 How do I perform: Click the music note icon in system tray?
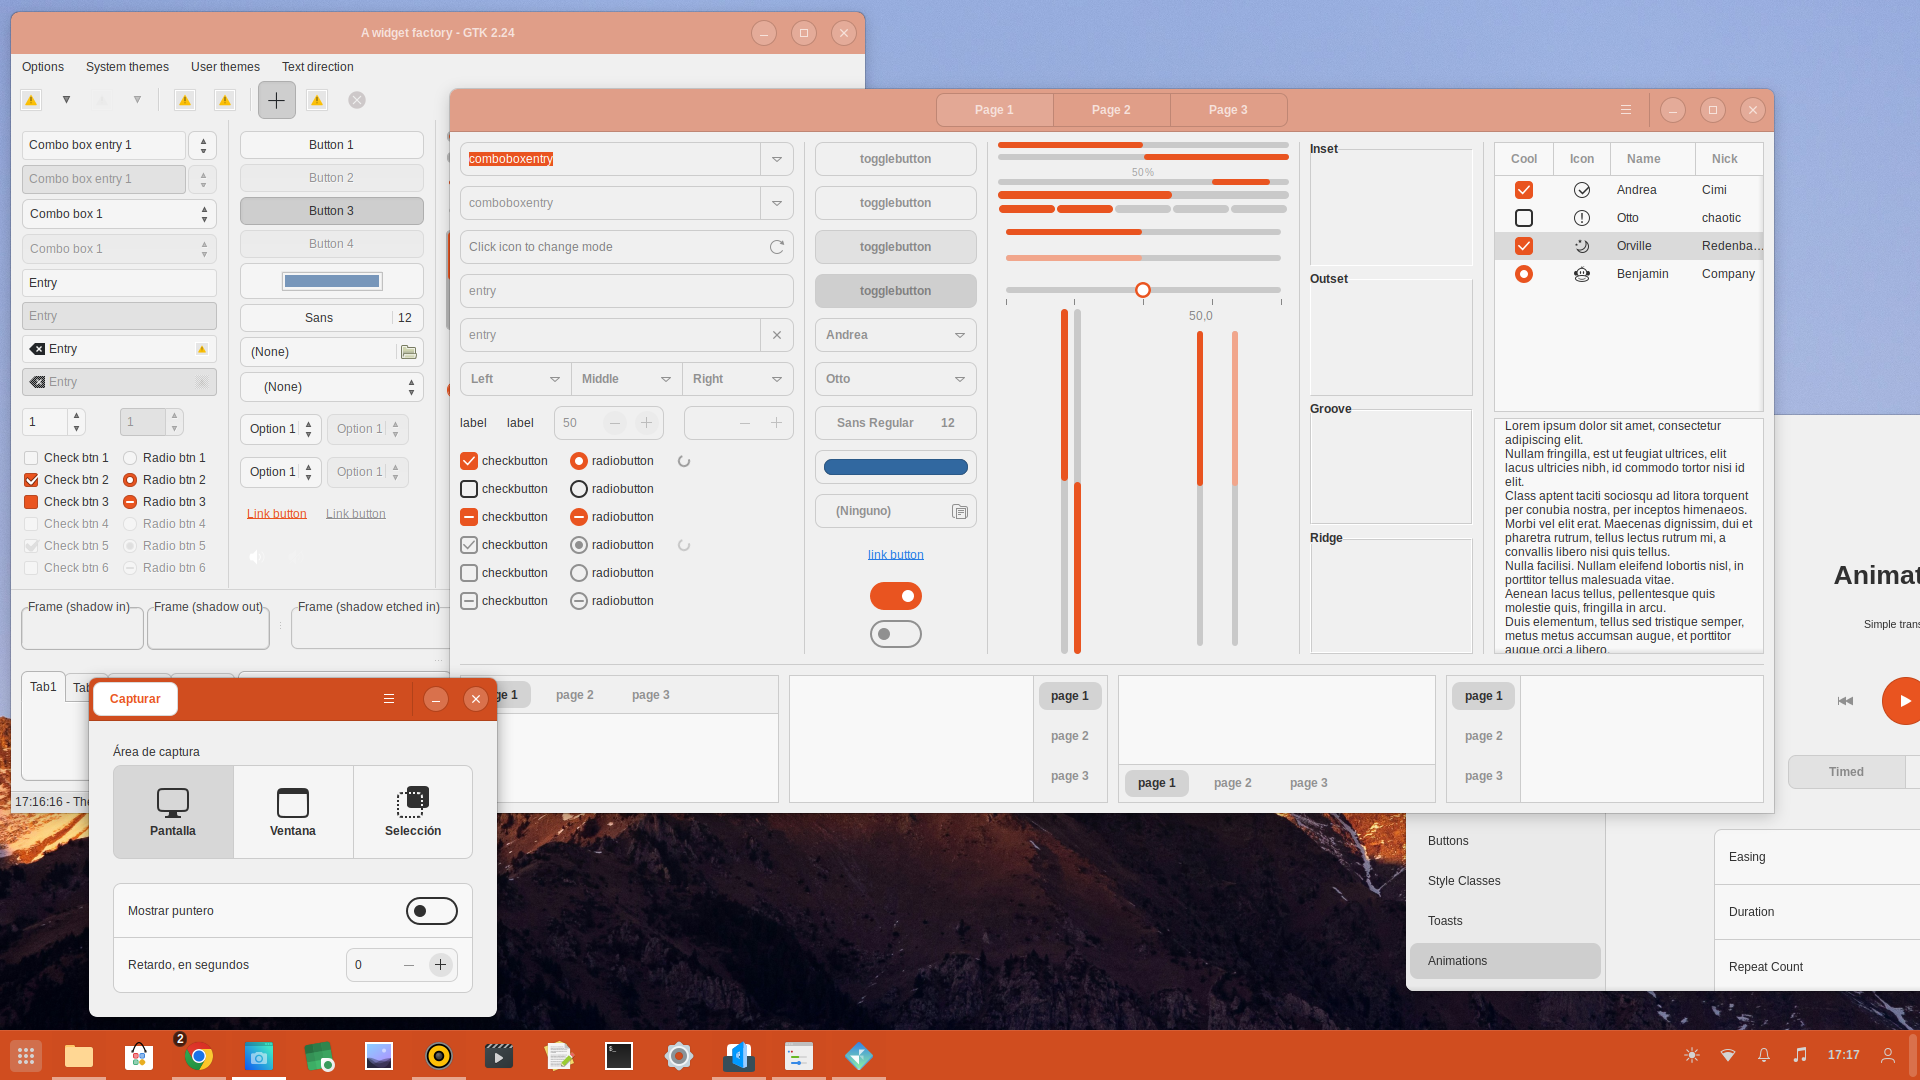click(1800, 1055)
